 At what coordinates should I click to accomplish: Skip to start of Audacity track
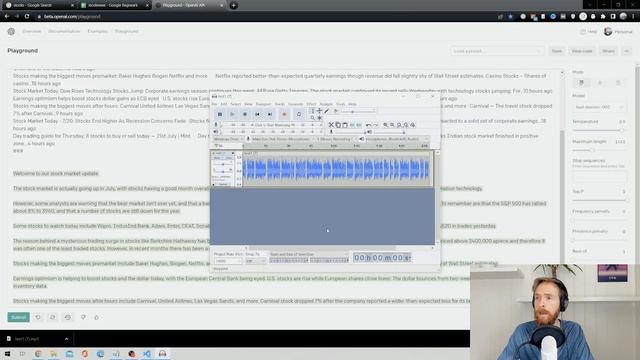(x=258, y=114)
